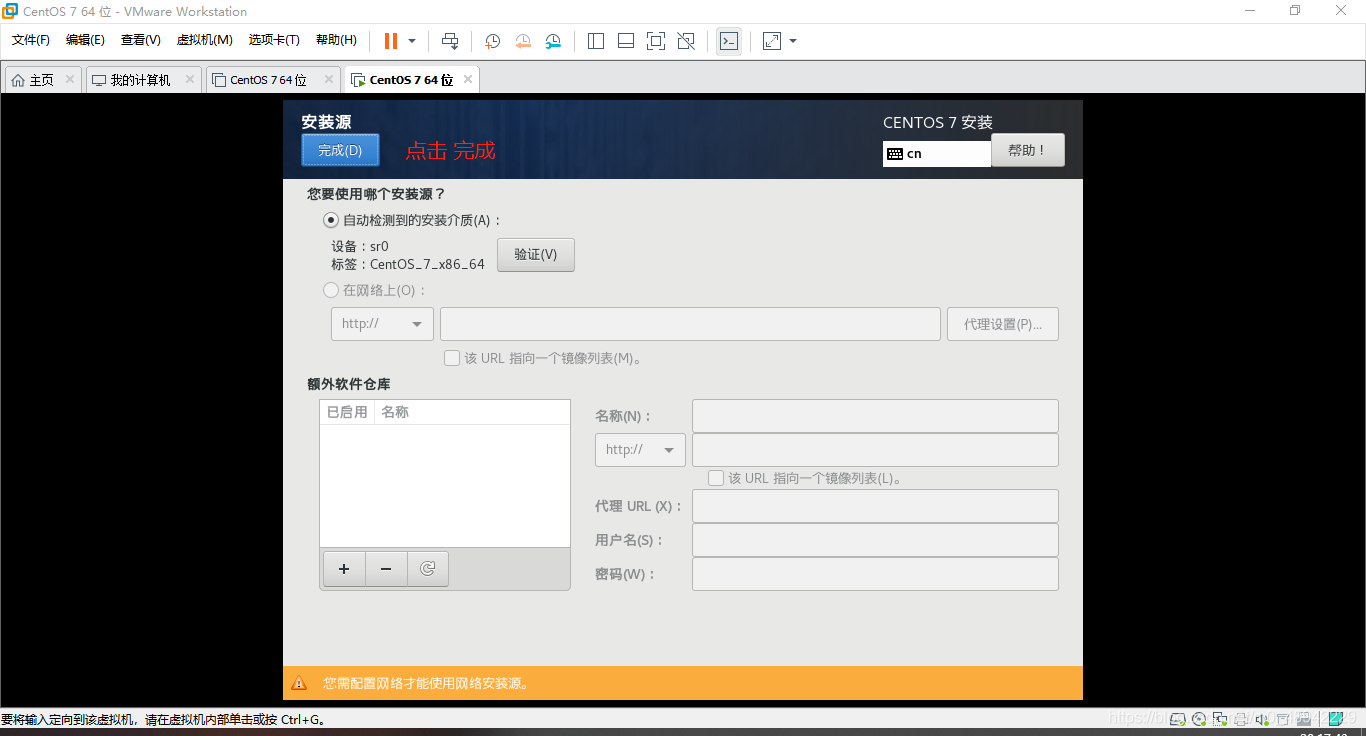Screen dimensions: 1366x736
Task: Click the 标签：CentOS_7_x86_64 label text
Action: tap(408, 265)
